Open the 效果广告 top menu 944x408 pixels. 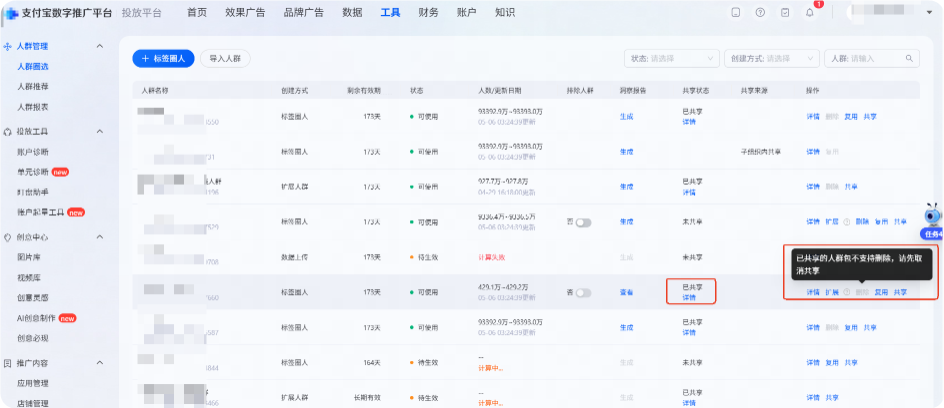coord(245,13)
